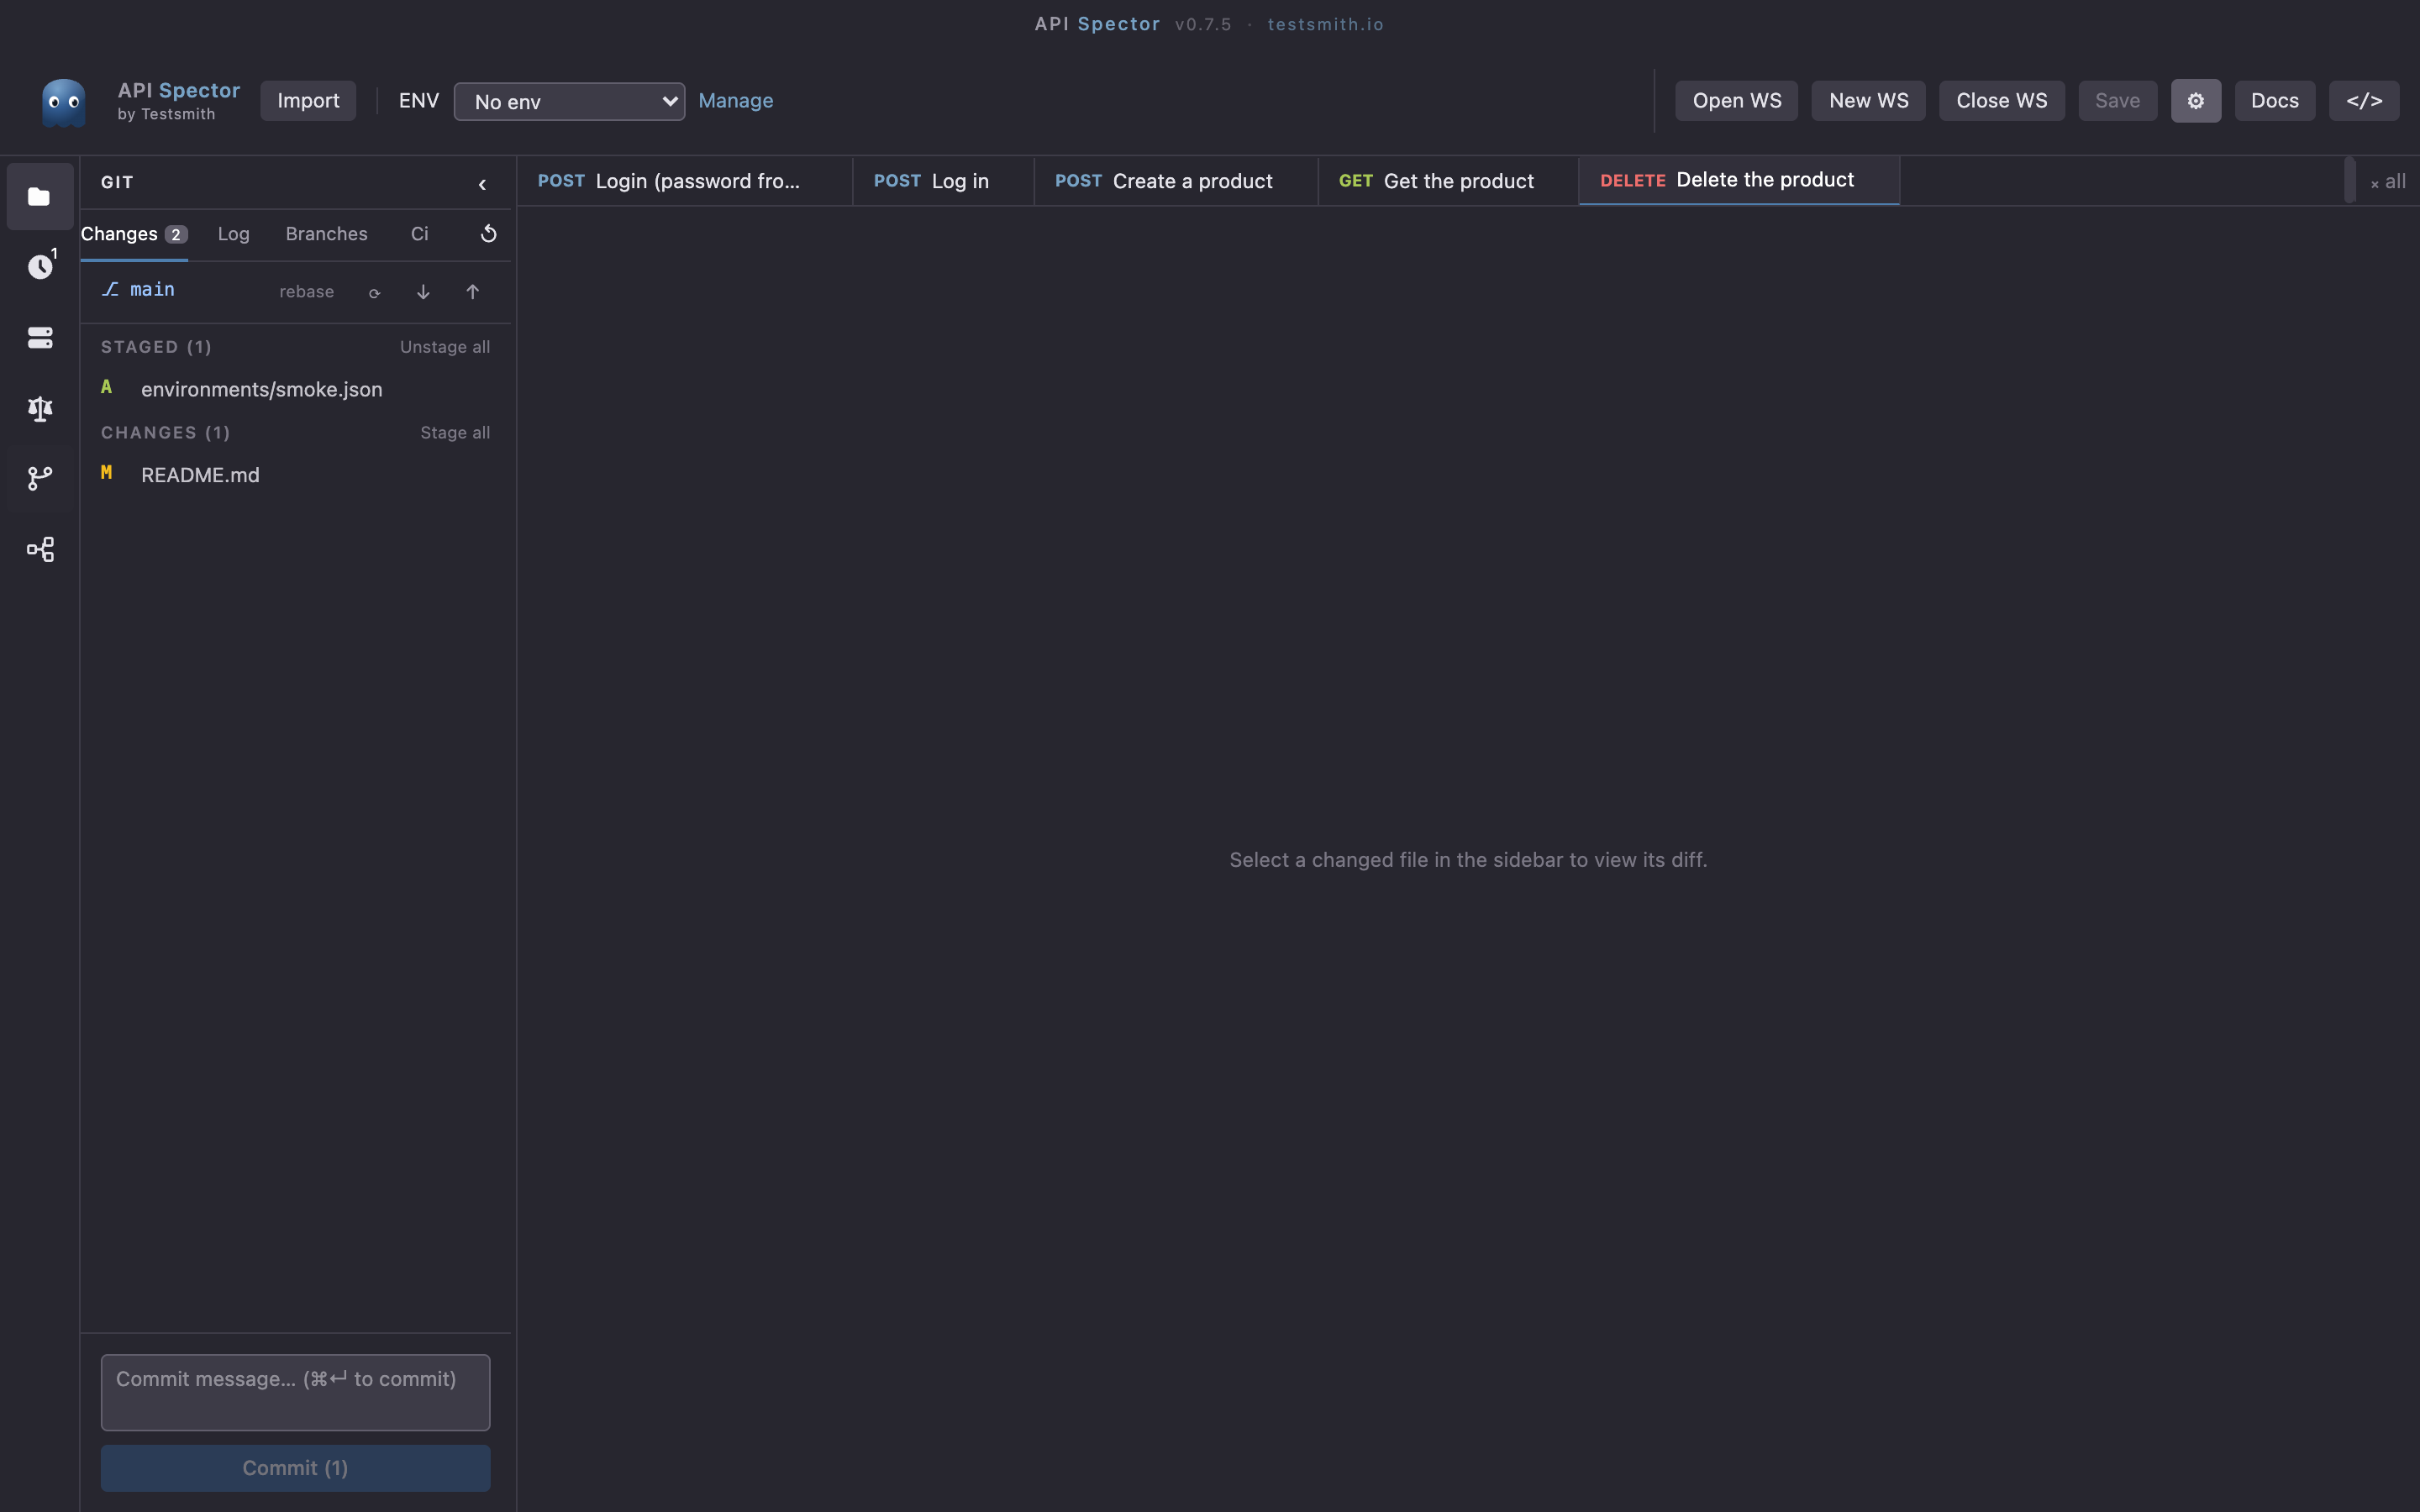Open the 'Create a product' tab
The image size is (2420, 1512).
[1176, 181]
